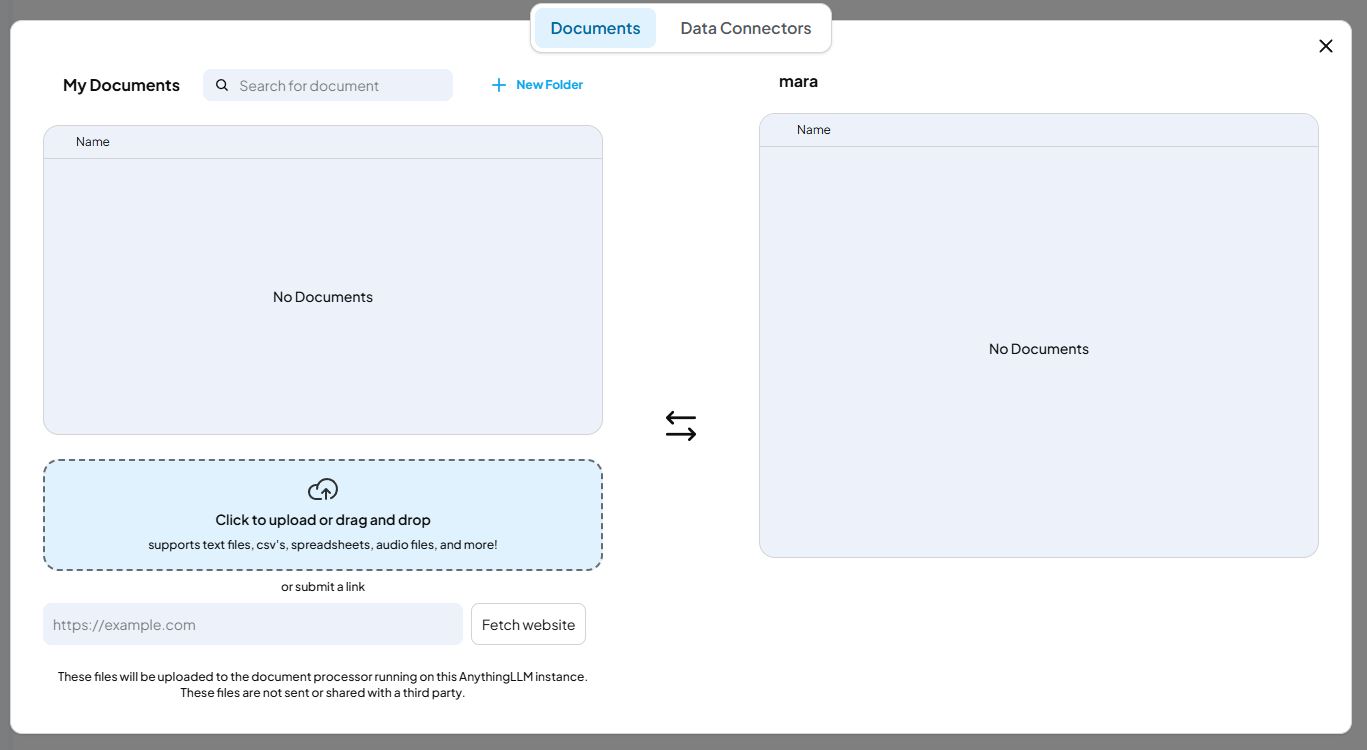
Task: Click the two-way transfer arrows icon
Action: coord(681,426)
